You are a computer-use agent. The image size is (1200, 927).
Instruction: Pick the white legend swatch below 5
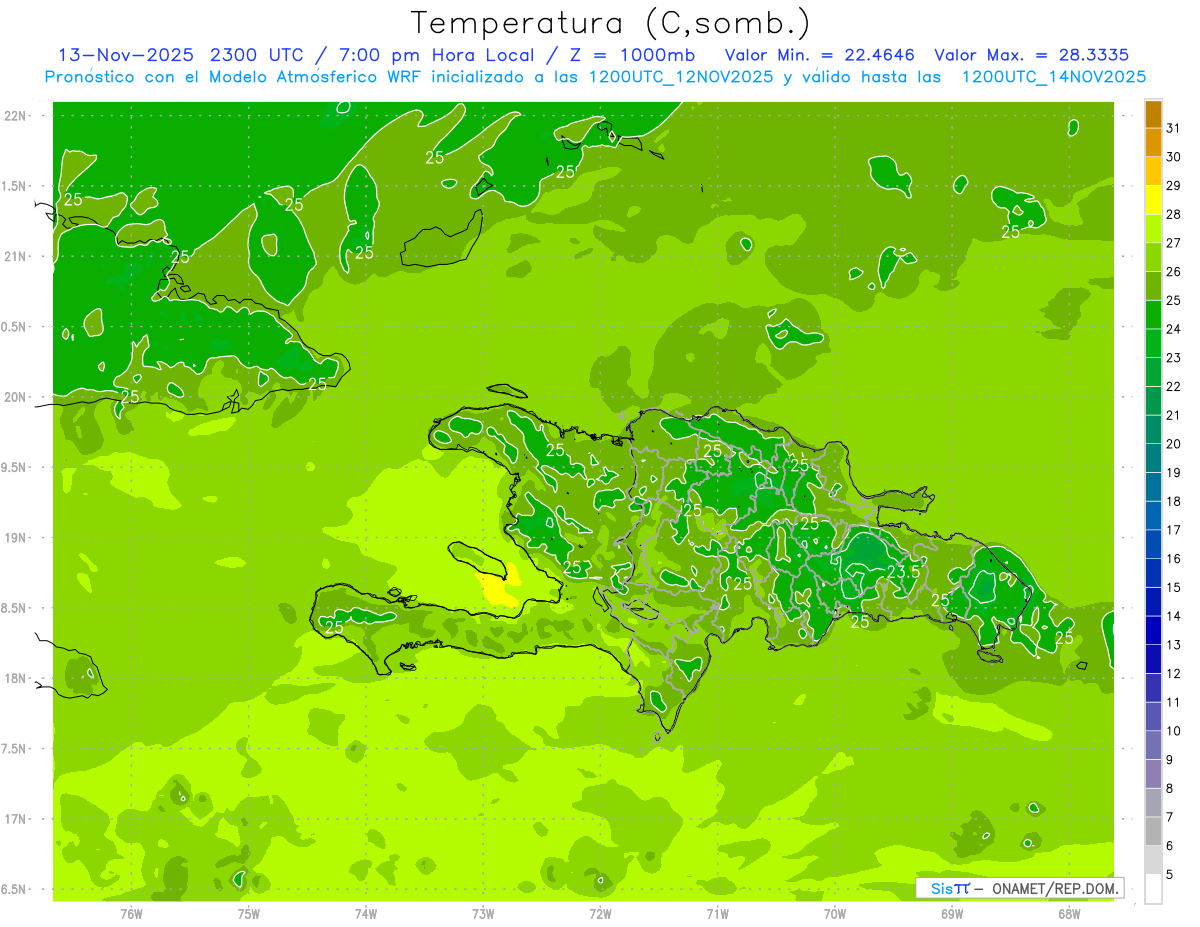point(1153,889)
